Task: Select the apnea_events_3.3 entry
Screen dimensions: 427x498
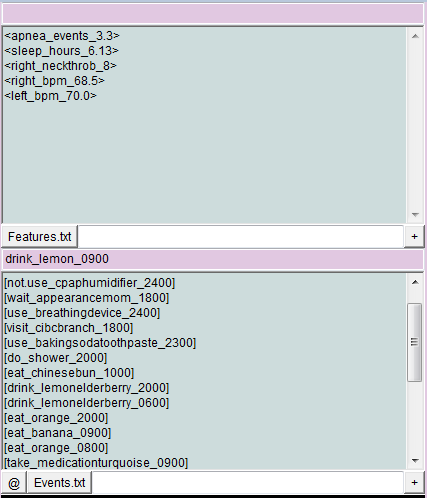Action: click(62, 36)
